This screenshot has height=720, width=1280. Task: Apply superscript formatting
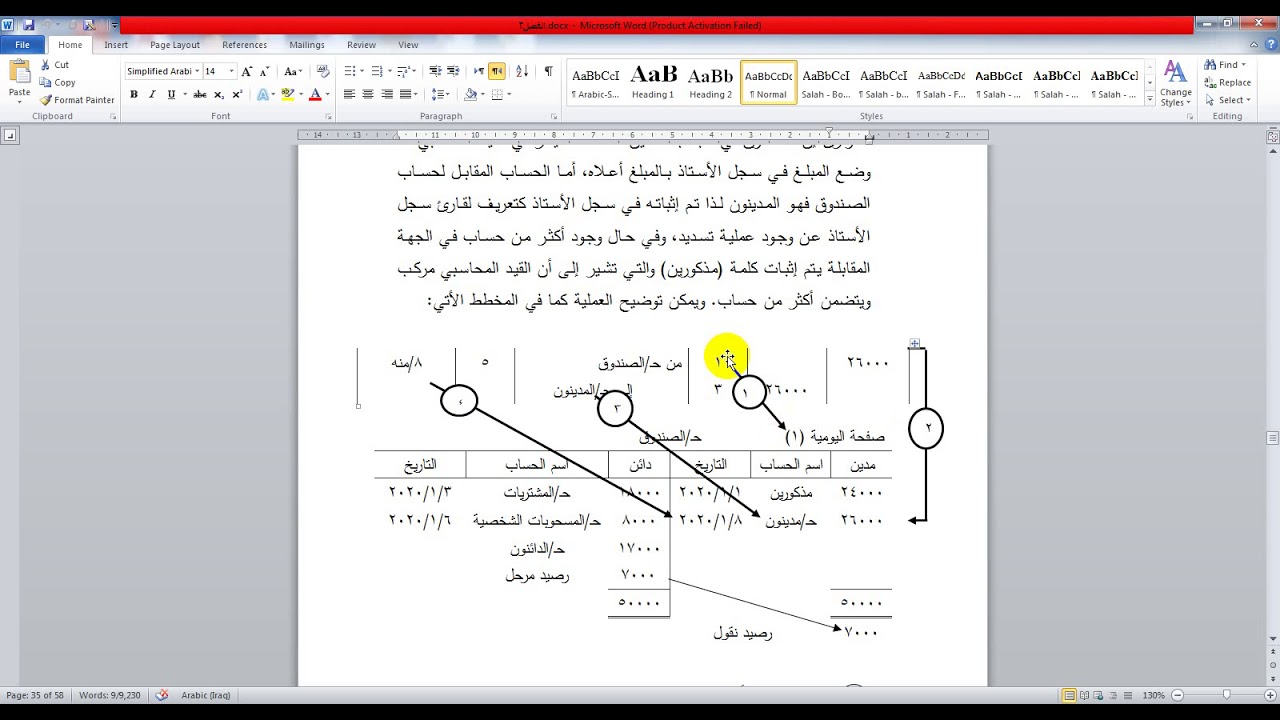[x=237, y=94]
